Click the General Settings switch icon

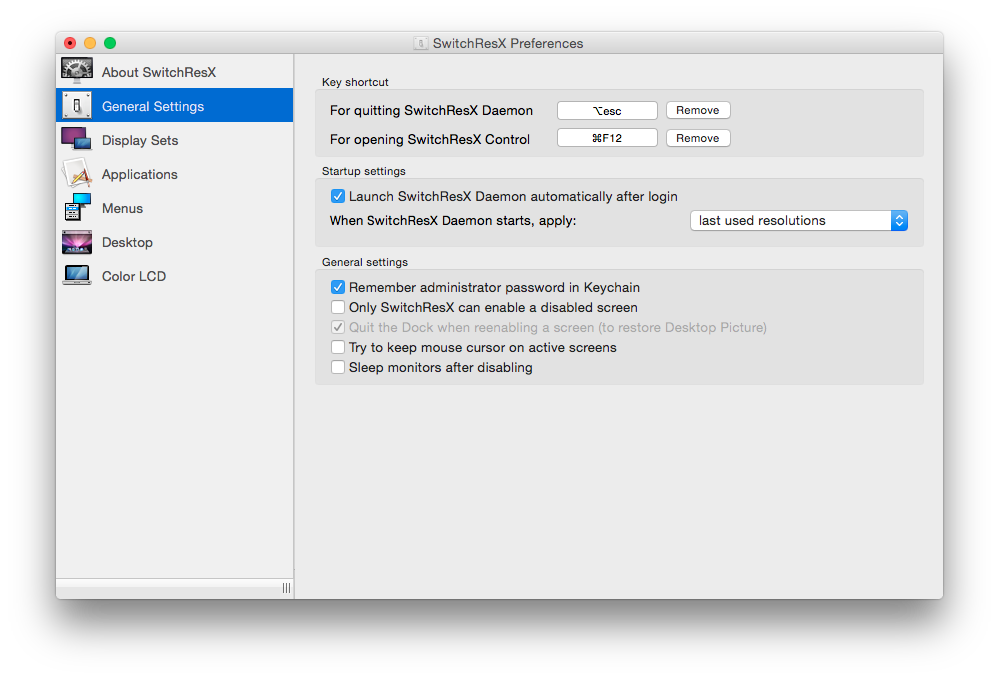pyautogui.click(x=77, y=106)
